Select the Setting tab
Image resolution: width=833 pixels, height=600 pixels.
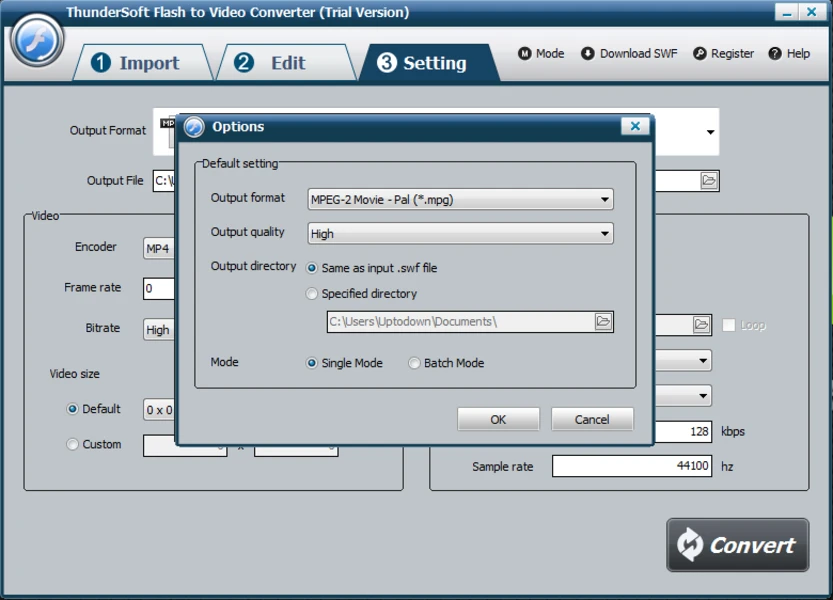[428, 63]
